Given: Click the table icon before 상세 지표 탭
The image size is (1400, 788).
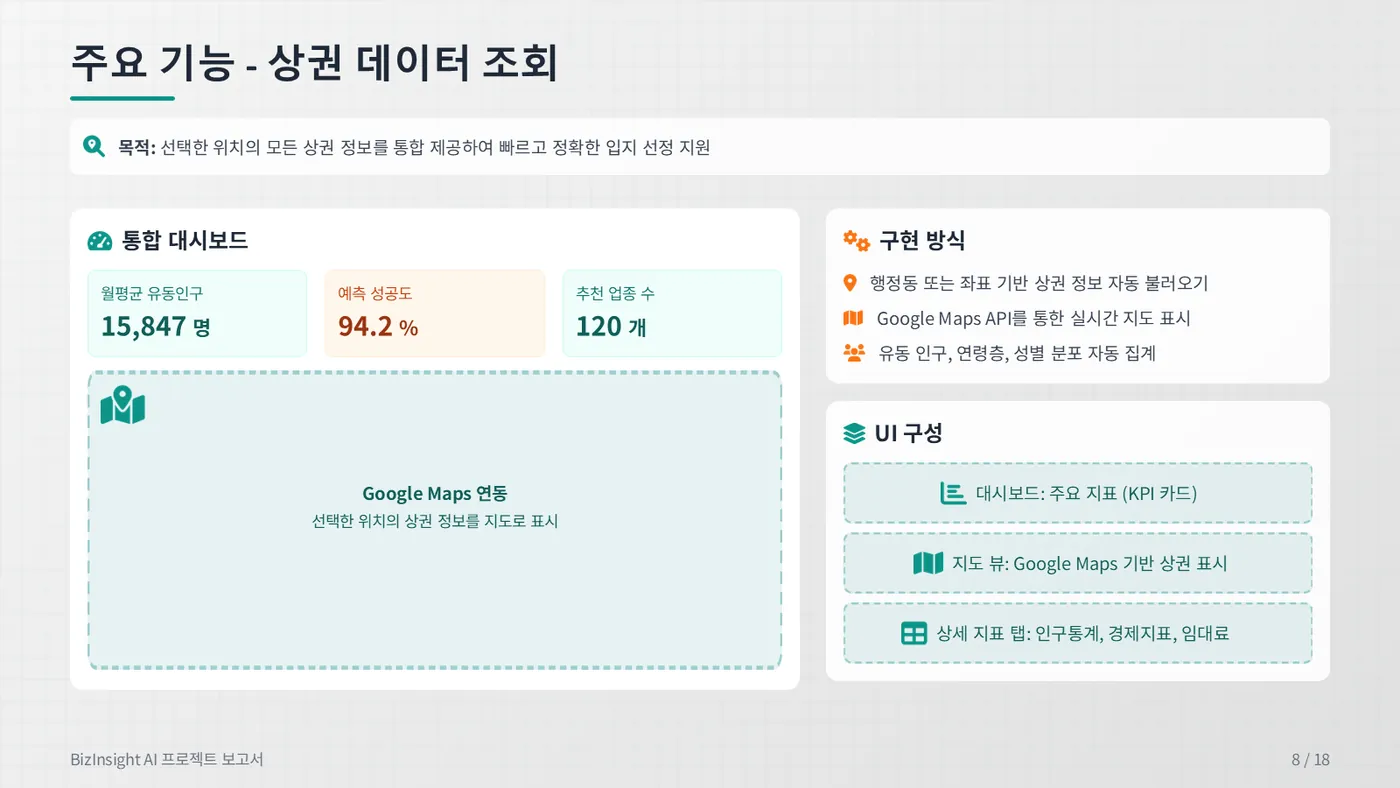Looking at the screenshot, I should point(914,633).
